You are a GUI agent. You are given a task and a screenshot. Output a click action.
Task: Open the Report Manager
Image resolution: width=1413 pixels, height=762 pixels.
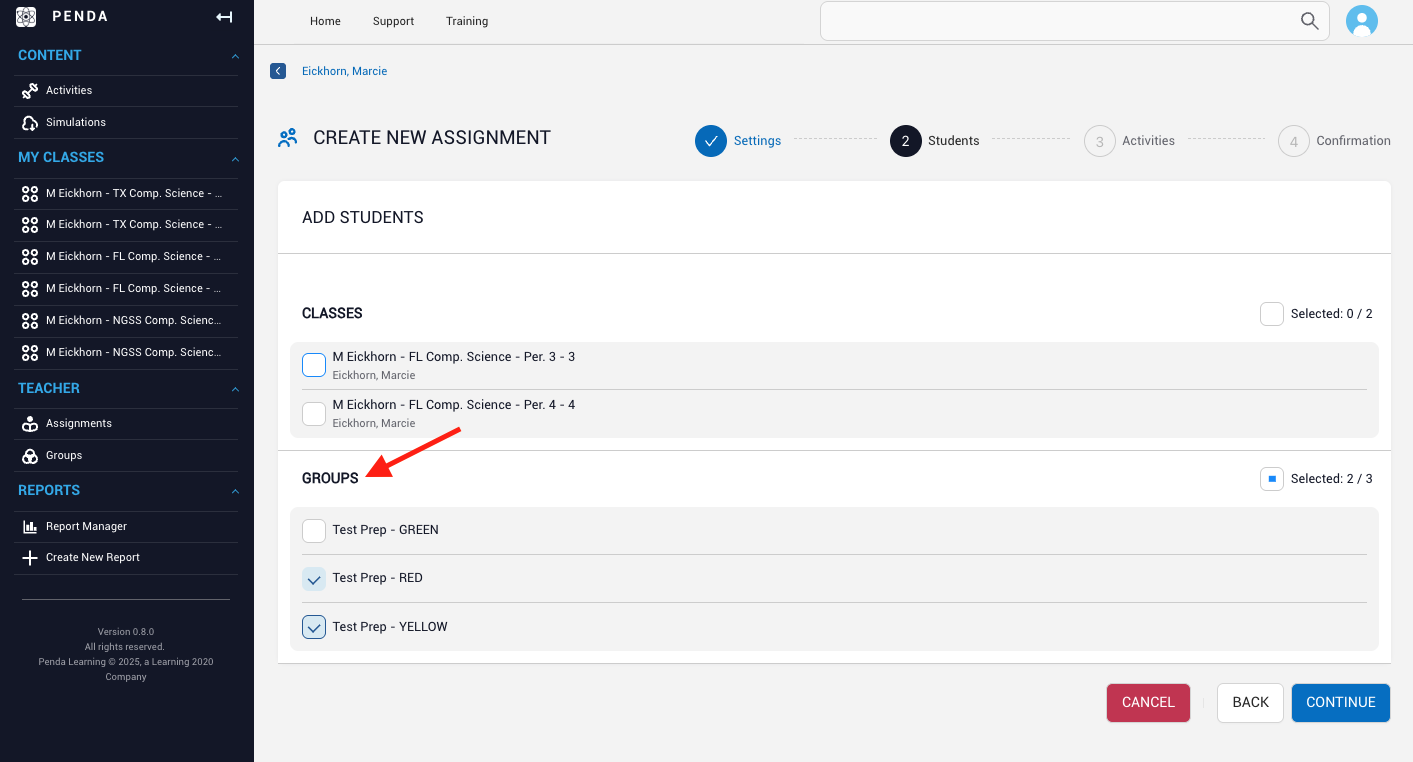[x=86, y=526]
